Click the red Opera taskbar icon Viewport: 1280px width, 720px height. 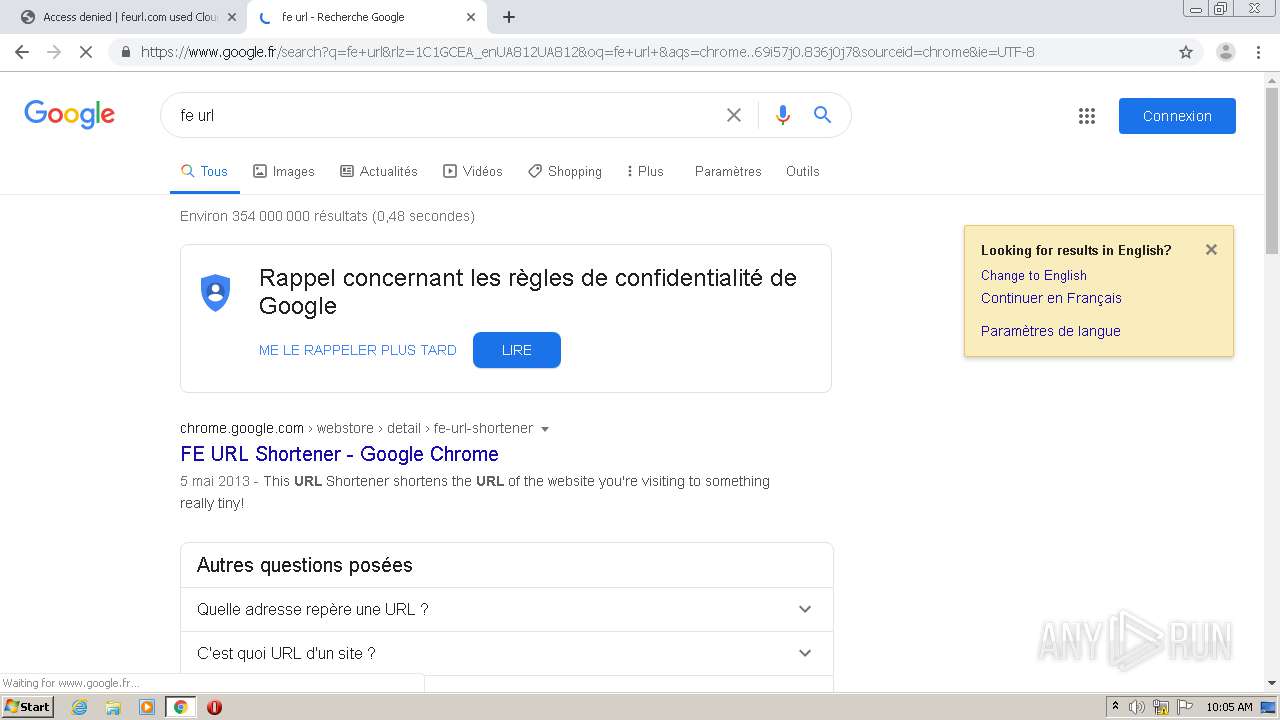pyautogui.click(x=214, y=707)
